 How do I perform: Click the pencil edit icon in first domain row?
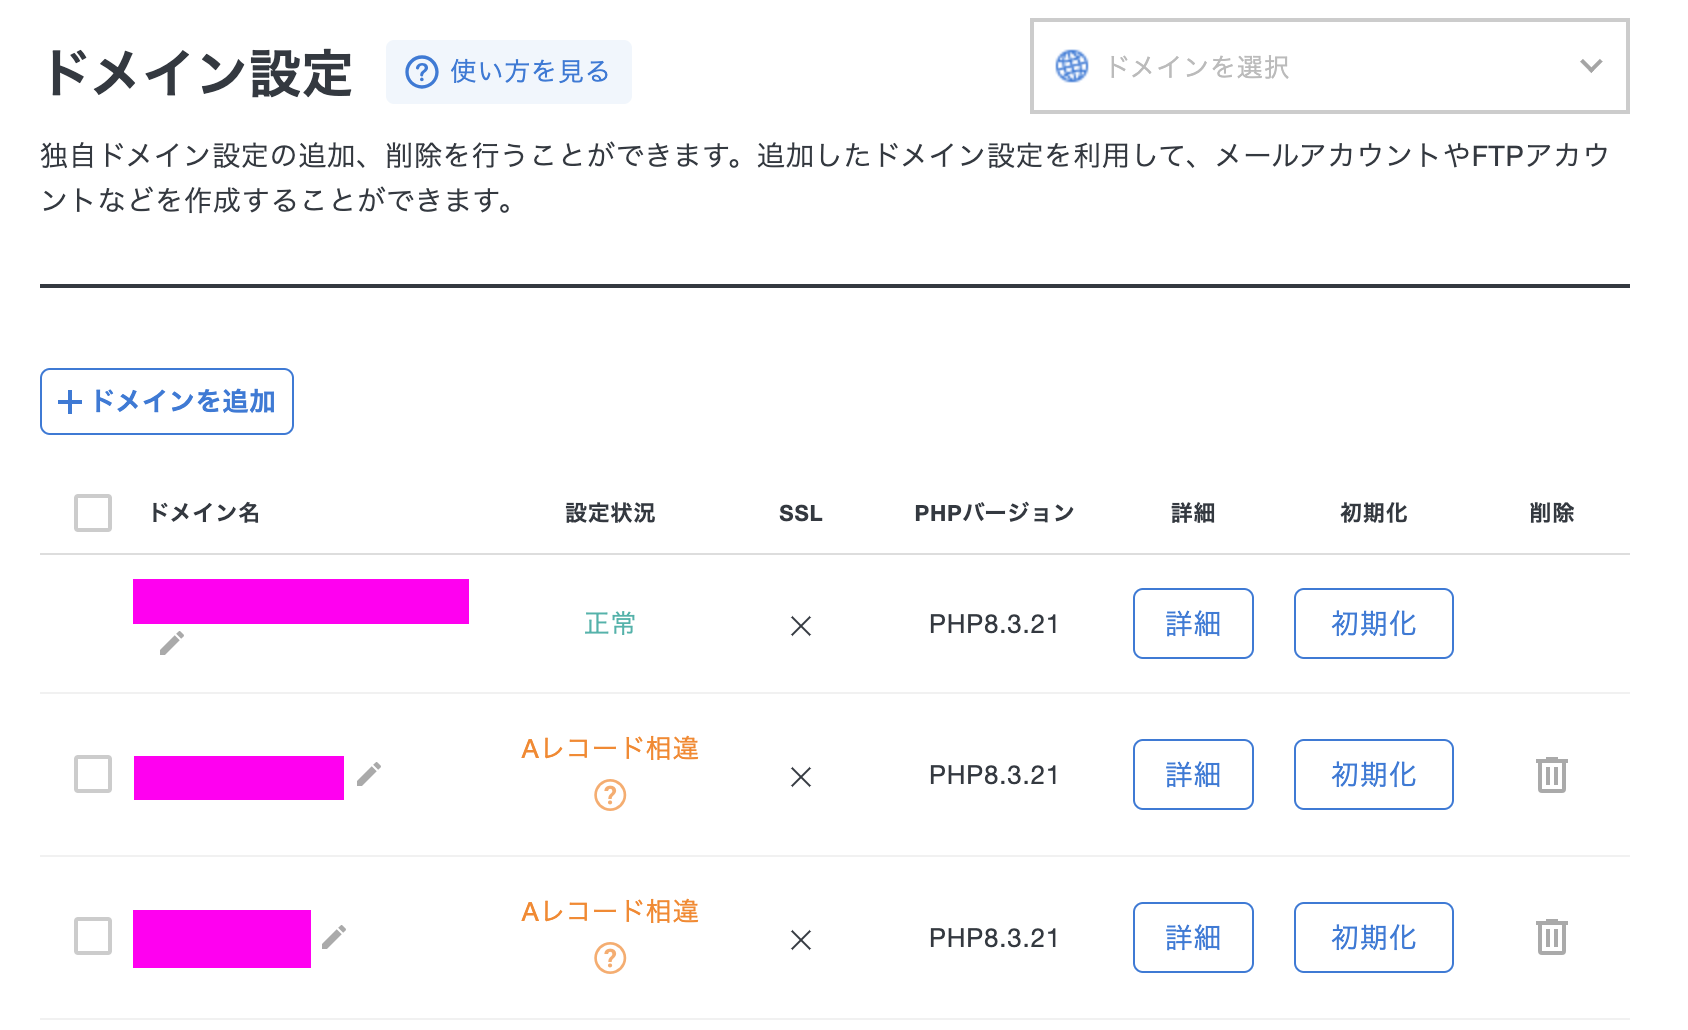(x=172, y=643)
